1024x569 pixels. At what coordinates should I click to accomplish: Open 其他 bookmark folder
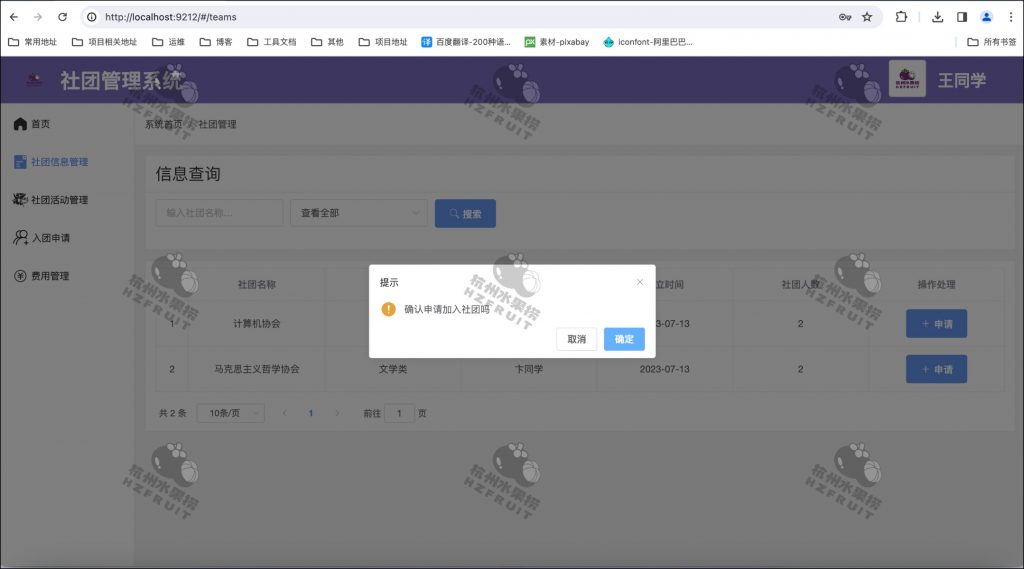coord(327,42)
